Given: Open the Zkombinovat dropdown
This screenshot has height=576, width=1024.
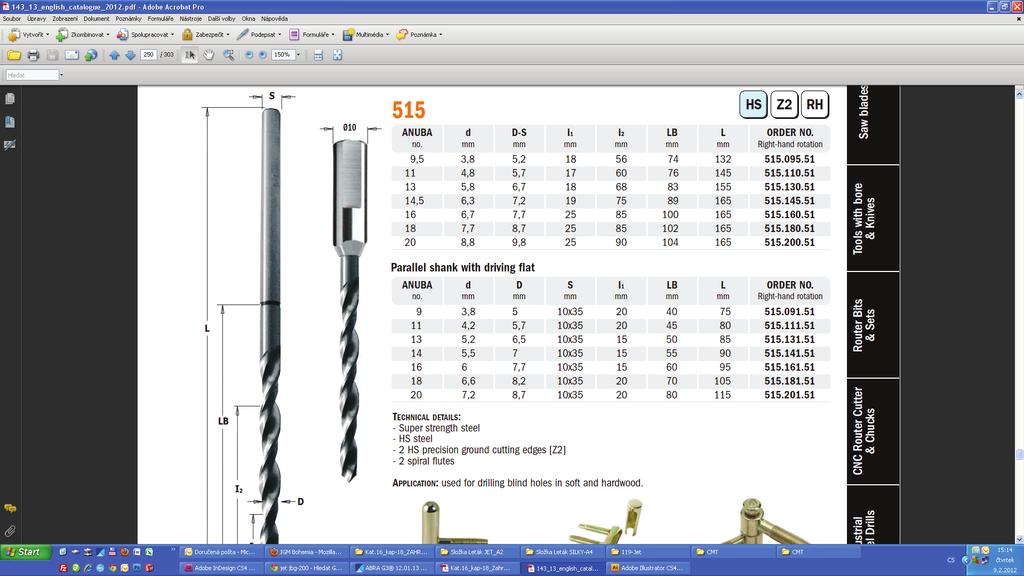Looking at the screenshot, I should [82, 35].
